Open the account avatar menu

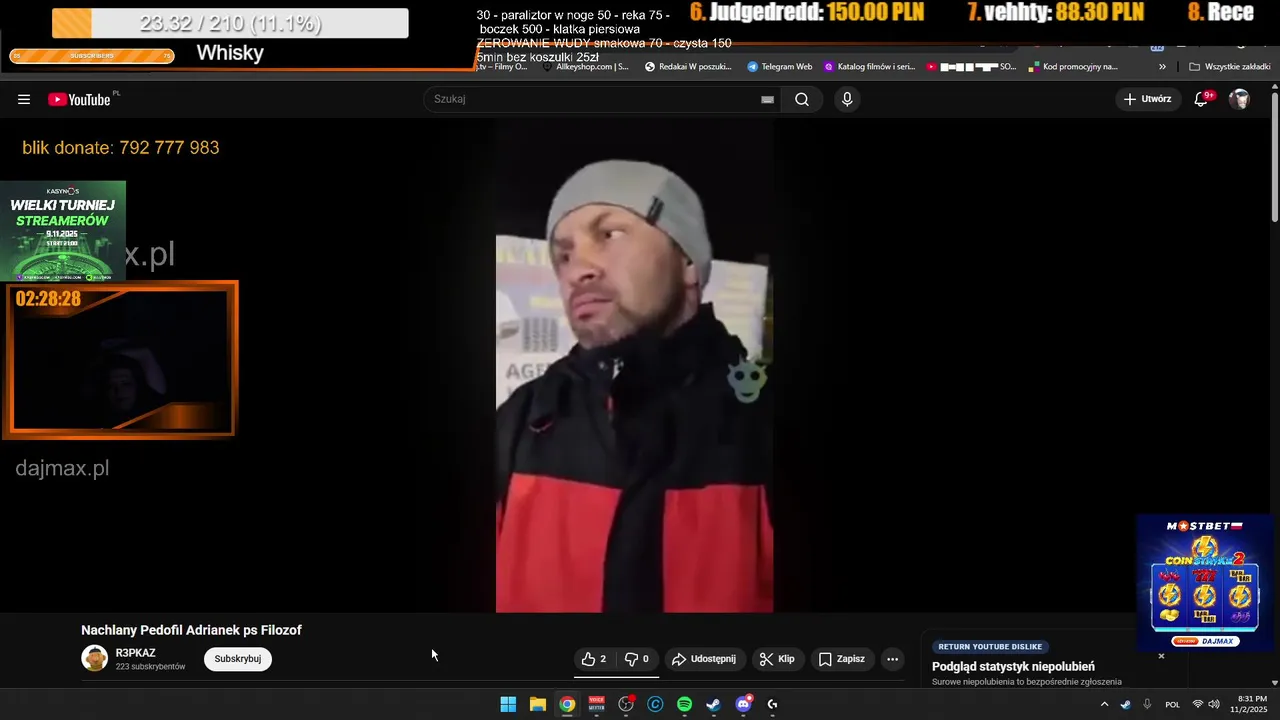click(x=1239, y=99)
